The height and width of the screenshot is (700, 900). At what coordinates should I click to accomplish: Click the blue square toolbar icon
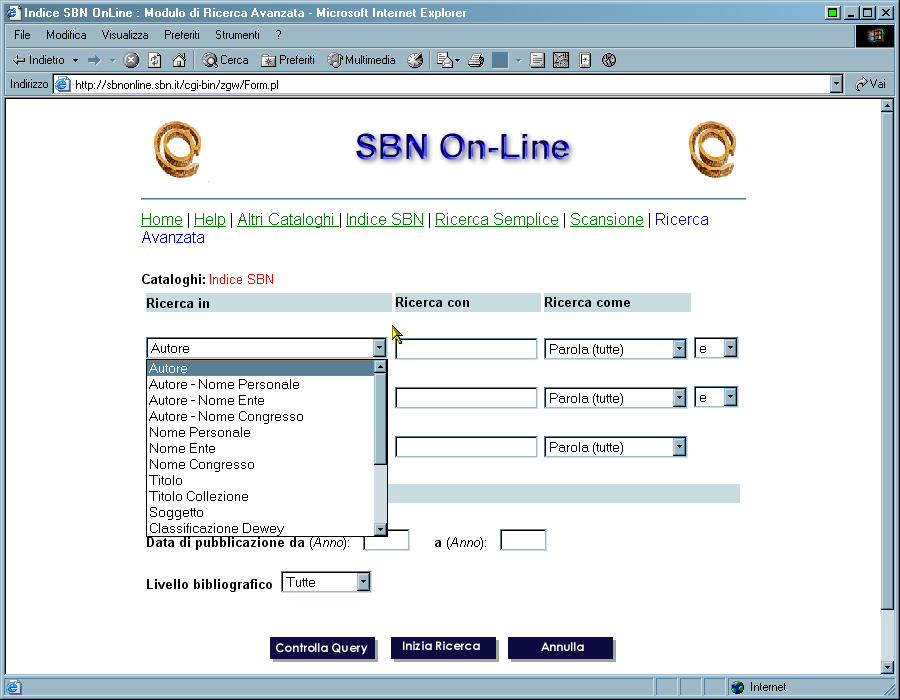click(x=500, y=60)
